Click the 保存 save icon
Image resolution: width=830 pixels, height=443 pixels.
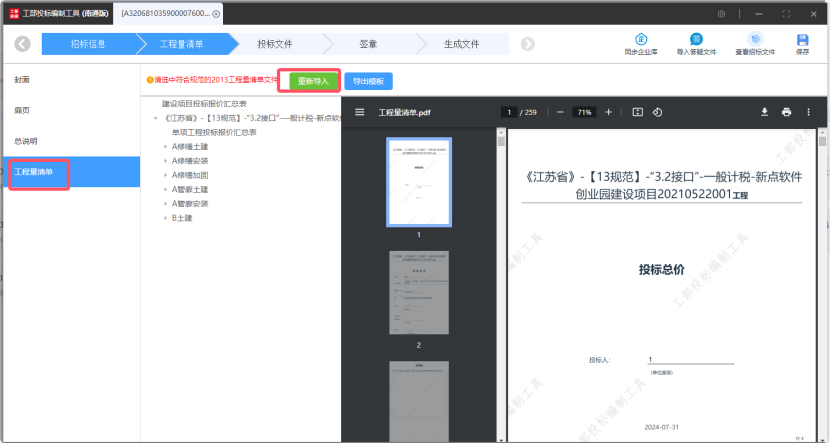[802, 40]
